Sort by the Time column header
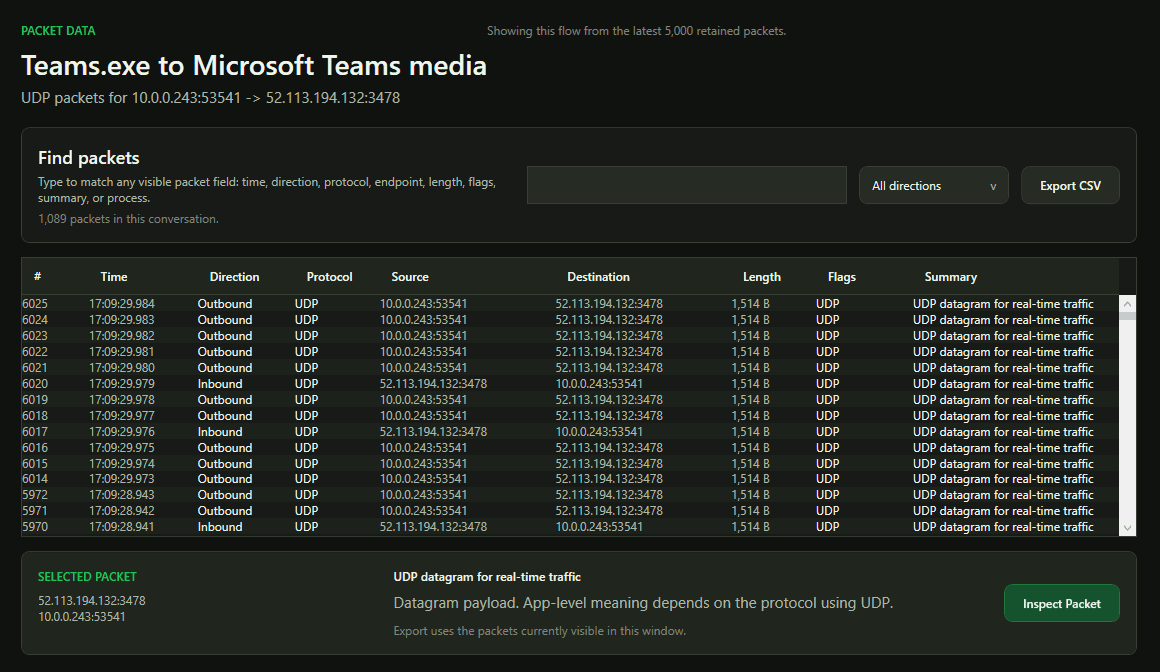 [114, 276]
